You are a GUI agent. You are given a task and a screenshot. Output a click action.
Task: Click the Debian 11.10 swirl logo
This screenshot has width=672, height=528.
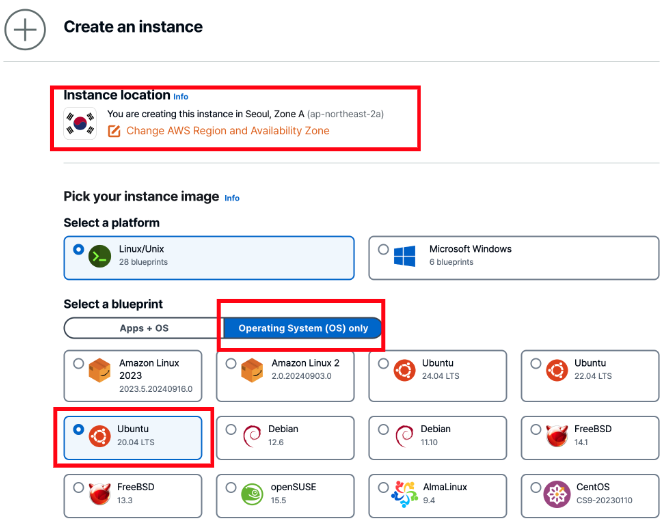[404, 436]
